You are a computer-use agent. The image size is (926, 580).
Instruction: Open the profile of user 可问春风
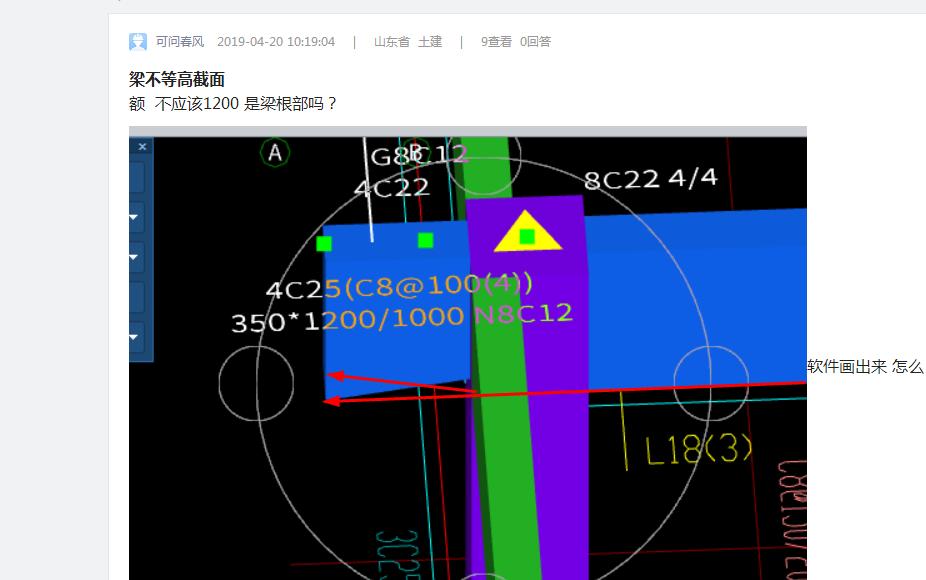coord(180,41)
